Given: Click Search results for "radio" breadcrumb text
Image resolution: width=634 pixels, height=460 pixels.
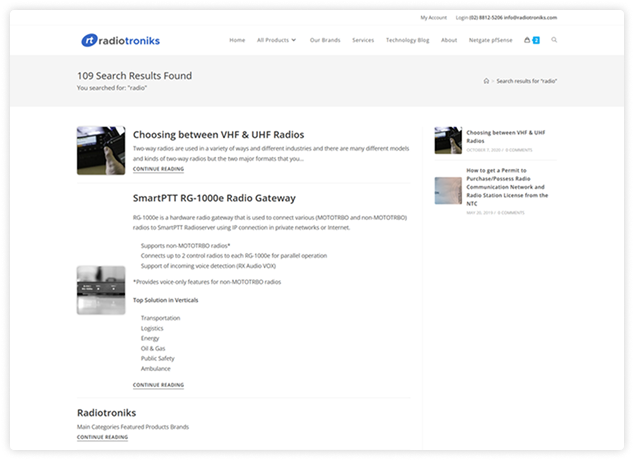Looking at the screenshot, I should (526, 81).
